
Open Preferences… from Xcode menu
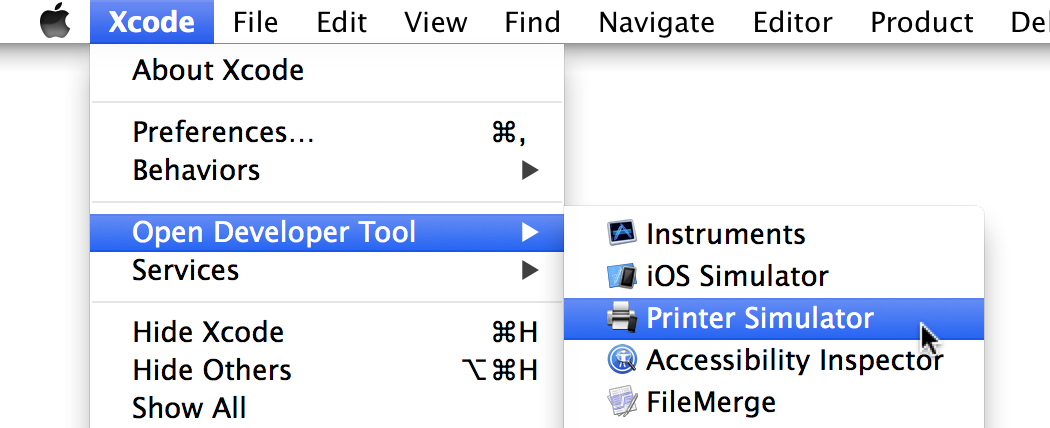pos(327,132)
